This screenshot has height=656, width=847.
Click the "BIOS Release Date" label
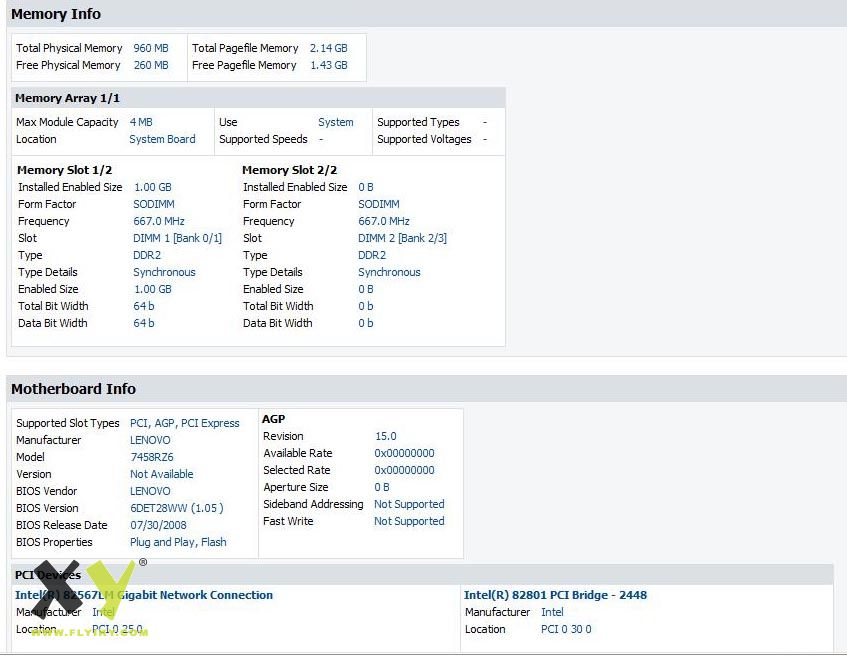tap(62, 526)
